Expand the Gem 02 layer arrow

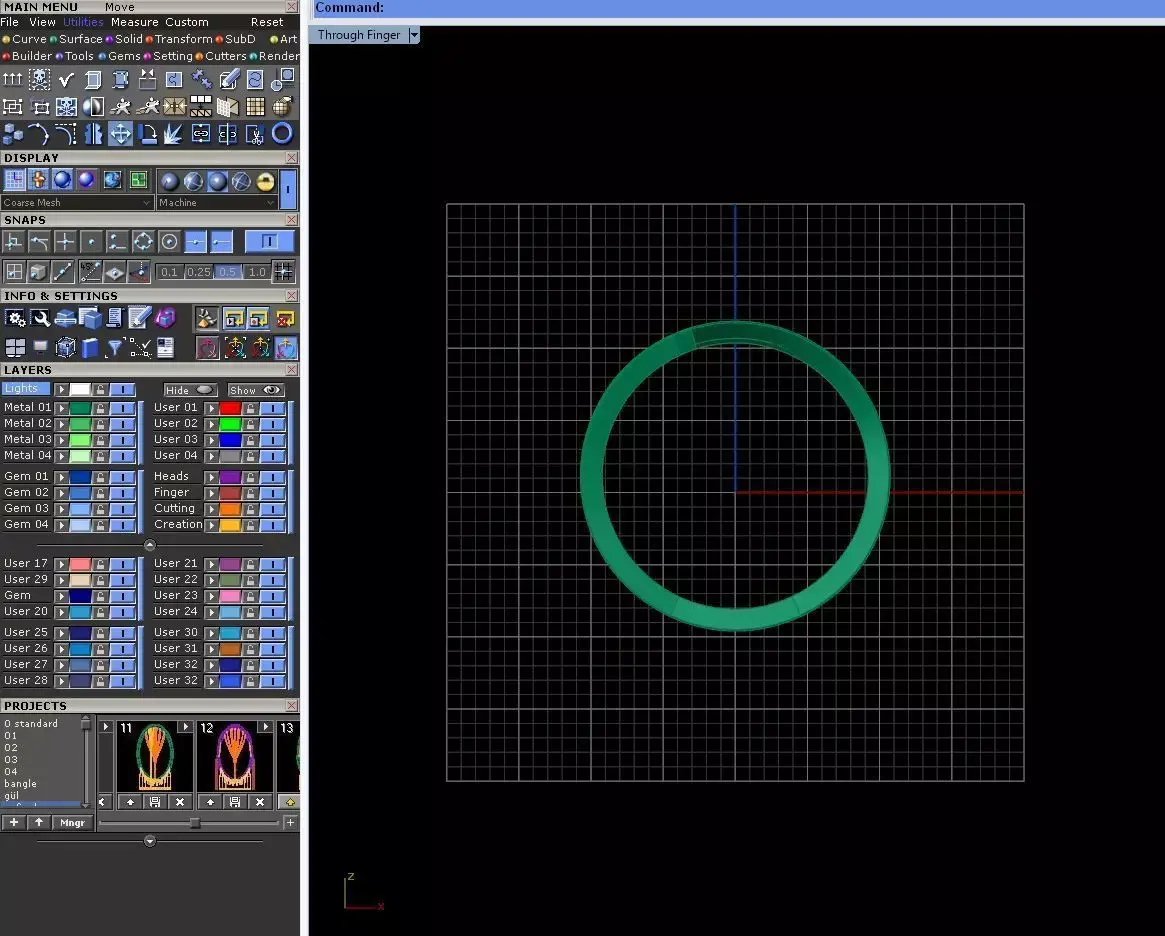click(x=62, y=493)
